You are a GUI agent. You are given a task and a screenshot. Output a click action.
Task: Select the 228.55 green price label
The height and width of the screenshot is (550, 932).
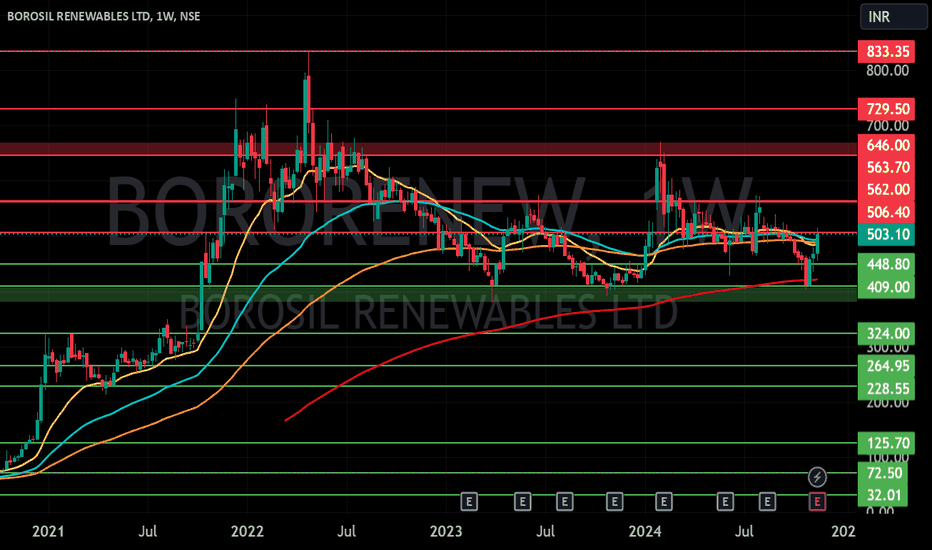coord(886,389)
